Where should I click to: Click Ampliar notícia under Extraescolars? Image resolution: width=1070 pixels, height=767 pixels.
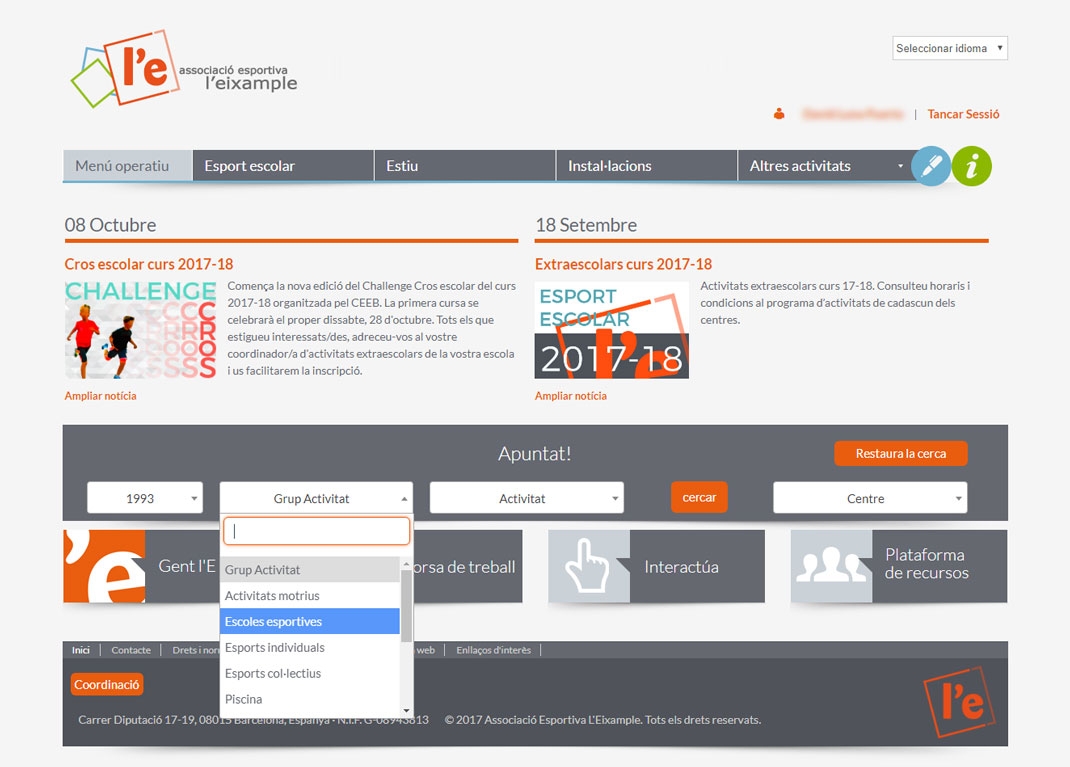[x=570, y=396]
